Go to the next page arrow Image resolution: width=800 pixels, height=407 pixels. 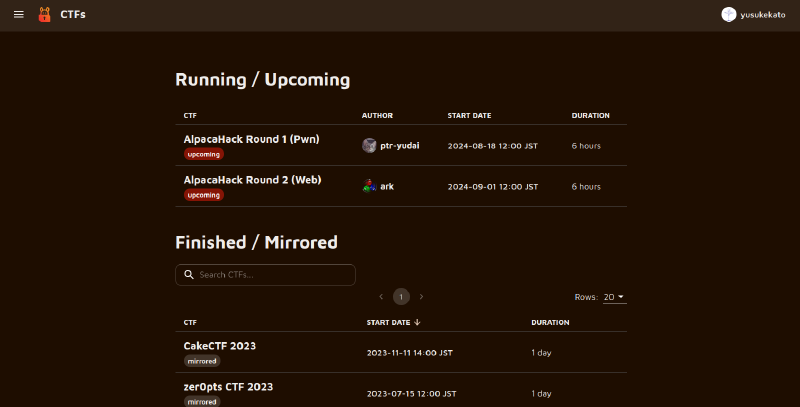(421, 297)
